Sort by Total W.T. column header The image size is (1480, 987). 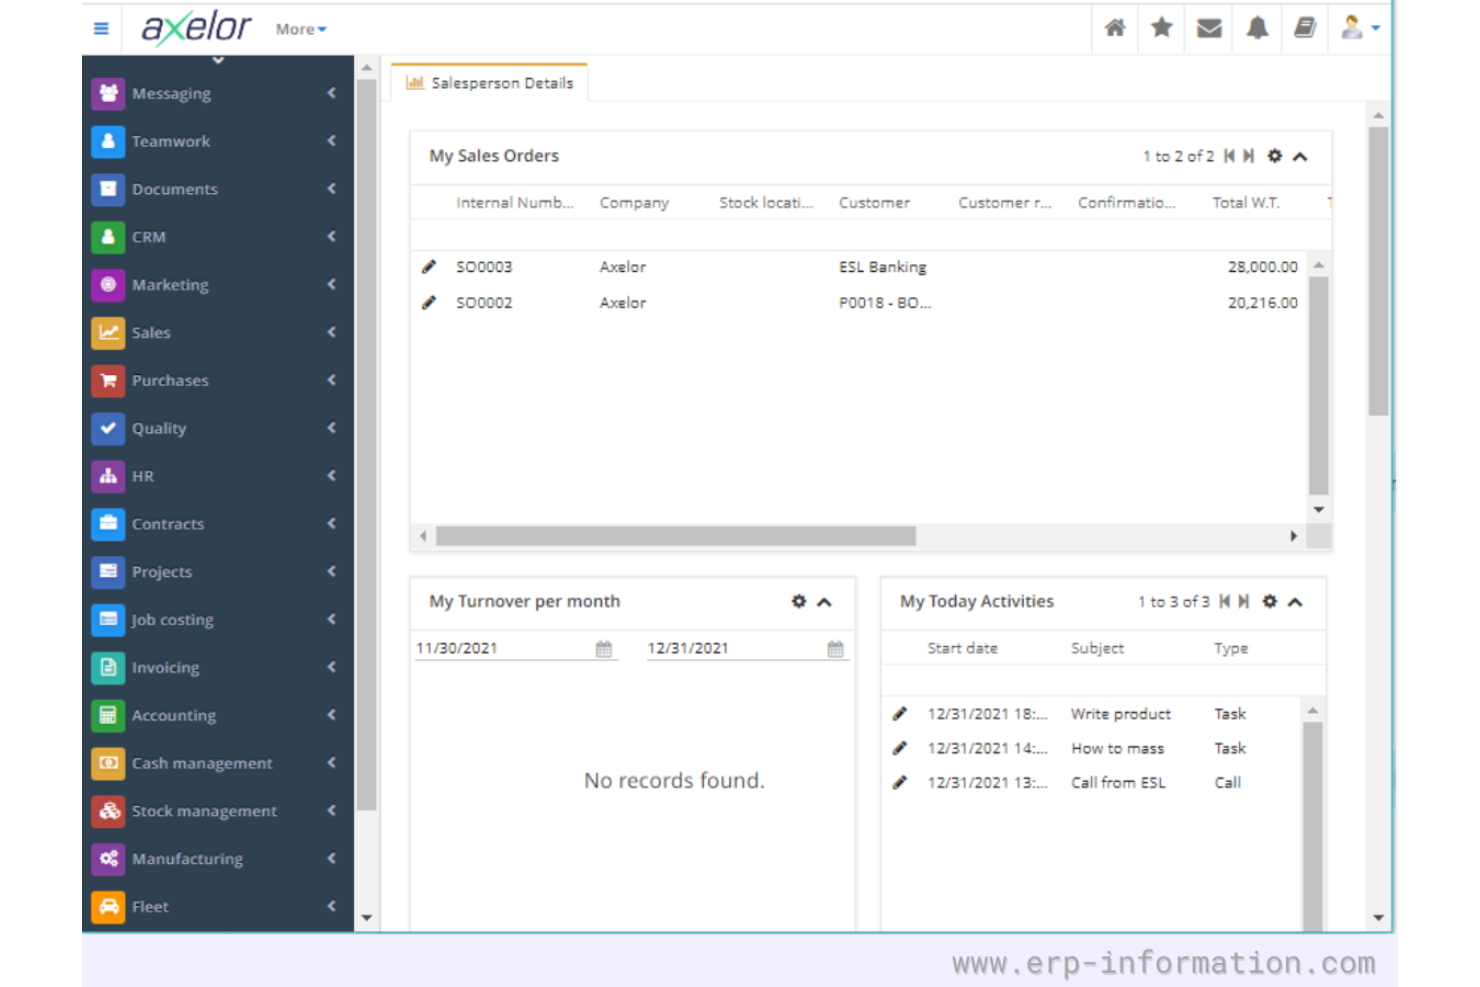[1246, 202]
